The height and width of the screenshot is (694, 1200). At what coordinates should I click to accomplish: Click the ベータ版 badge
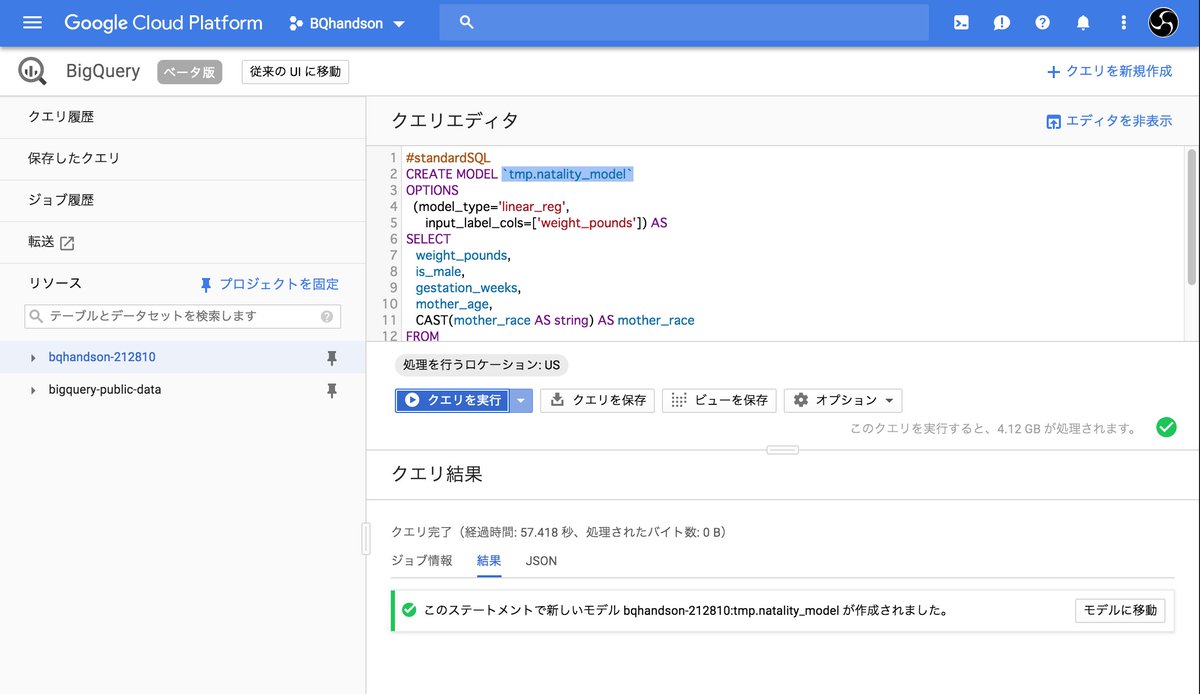click(189, 72)
